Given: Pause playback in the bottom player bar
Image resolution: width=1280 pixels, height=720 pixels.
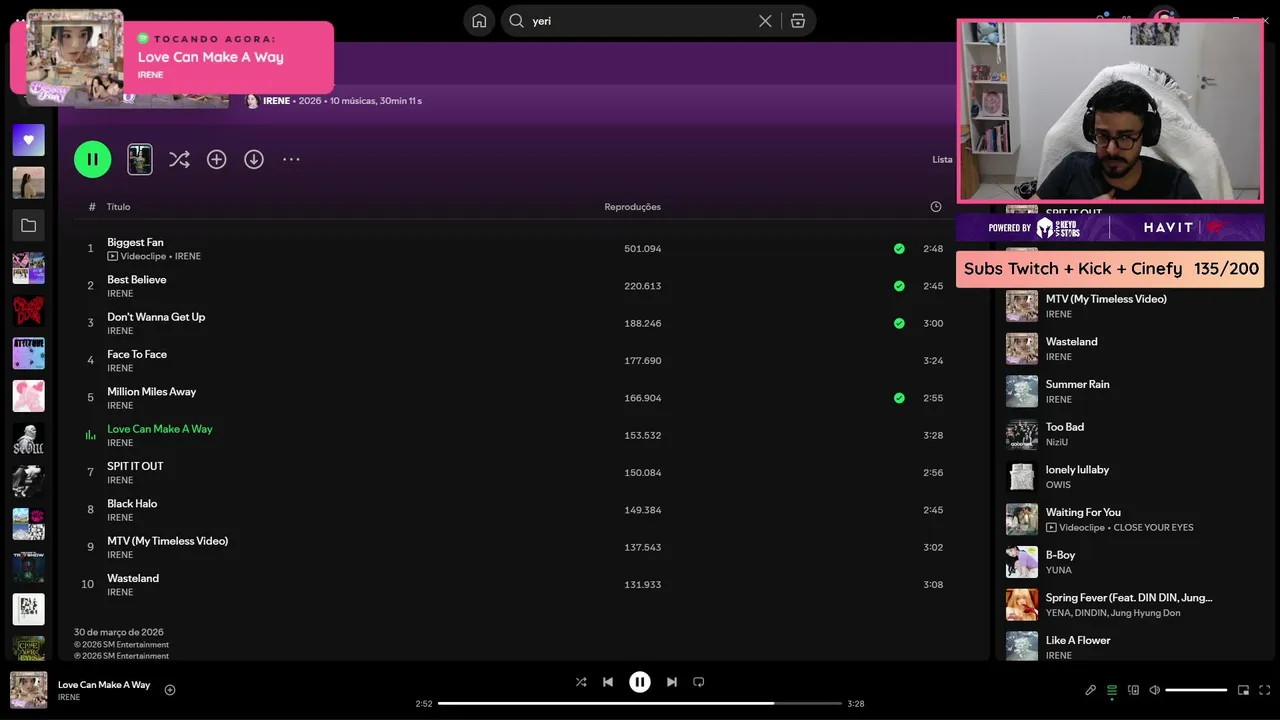Looking at the screenshot, I should pyautogui.click(x=640, y=682).
